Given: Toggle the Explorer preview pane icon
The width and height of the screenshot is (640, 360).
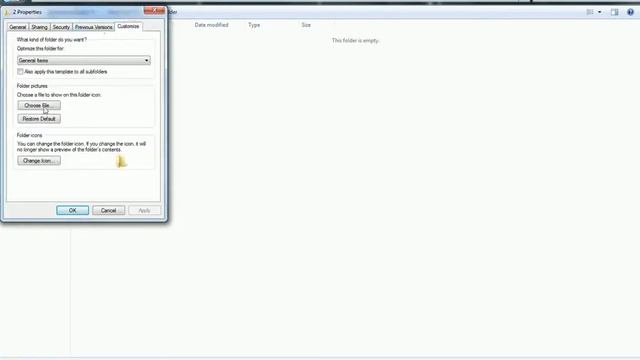Looking at the screenshot, I should (x=614, y=12).
